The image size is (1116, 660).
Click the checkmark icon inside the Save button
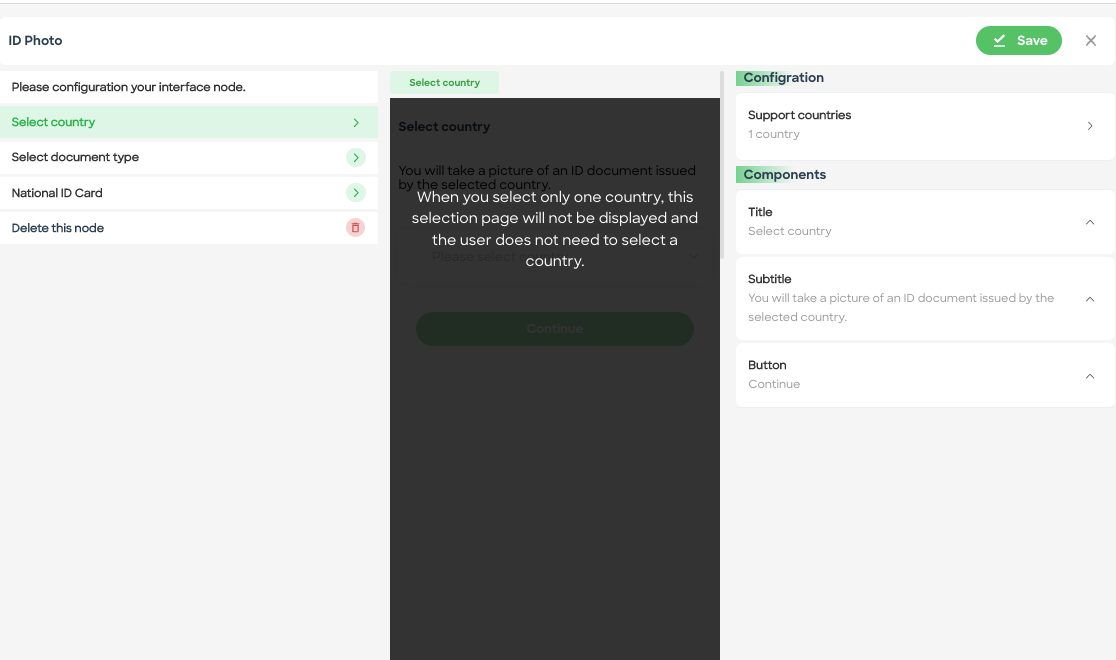pos(1000,40)
